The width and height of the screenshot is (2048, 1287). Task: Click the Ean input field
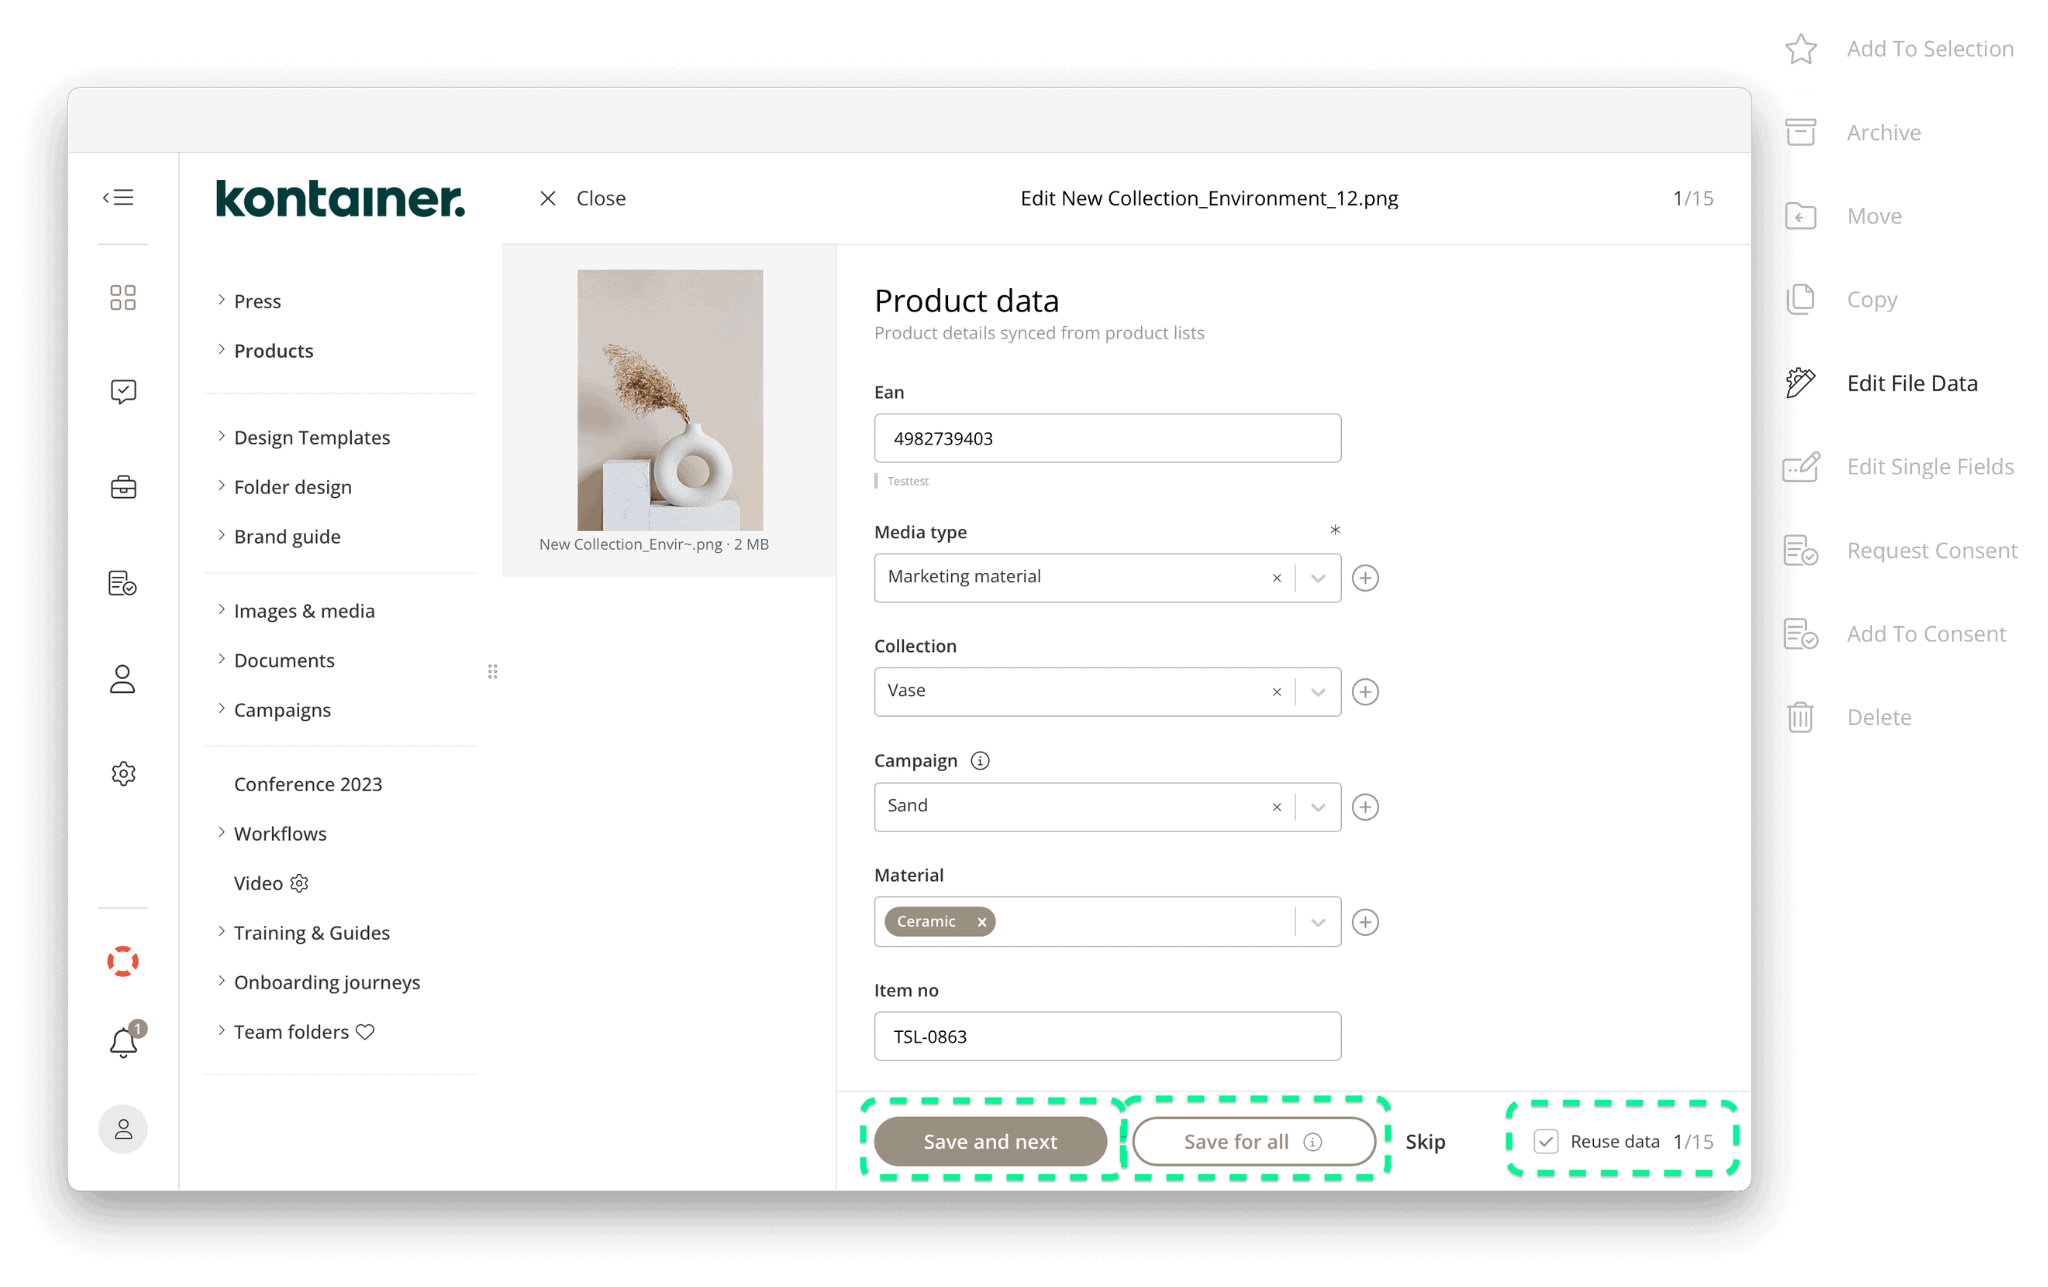(x=1106, y=437)
